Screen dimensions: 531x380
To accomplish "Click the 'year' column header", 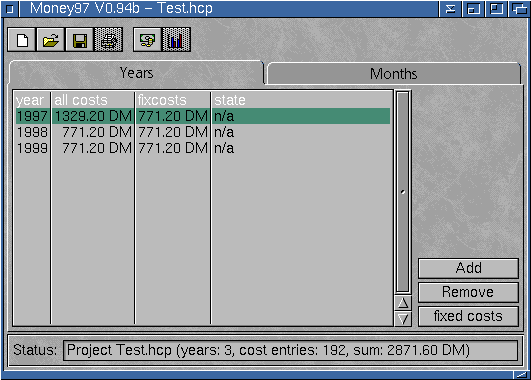I will 30,100.
